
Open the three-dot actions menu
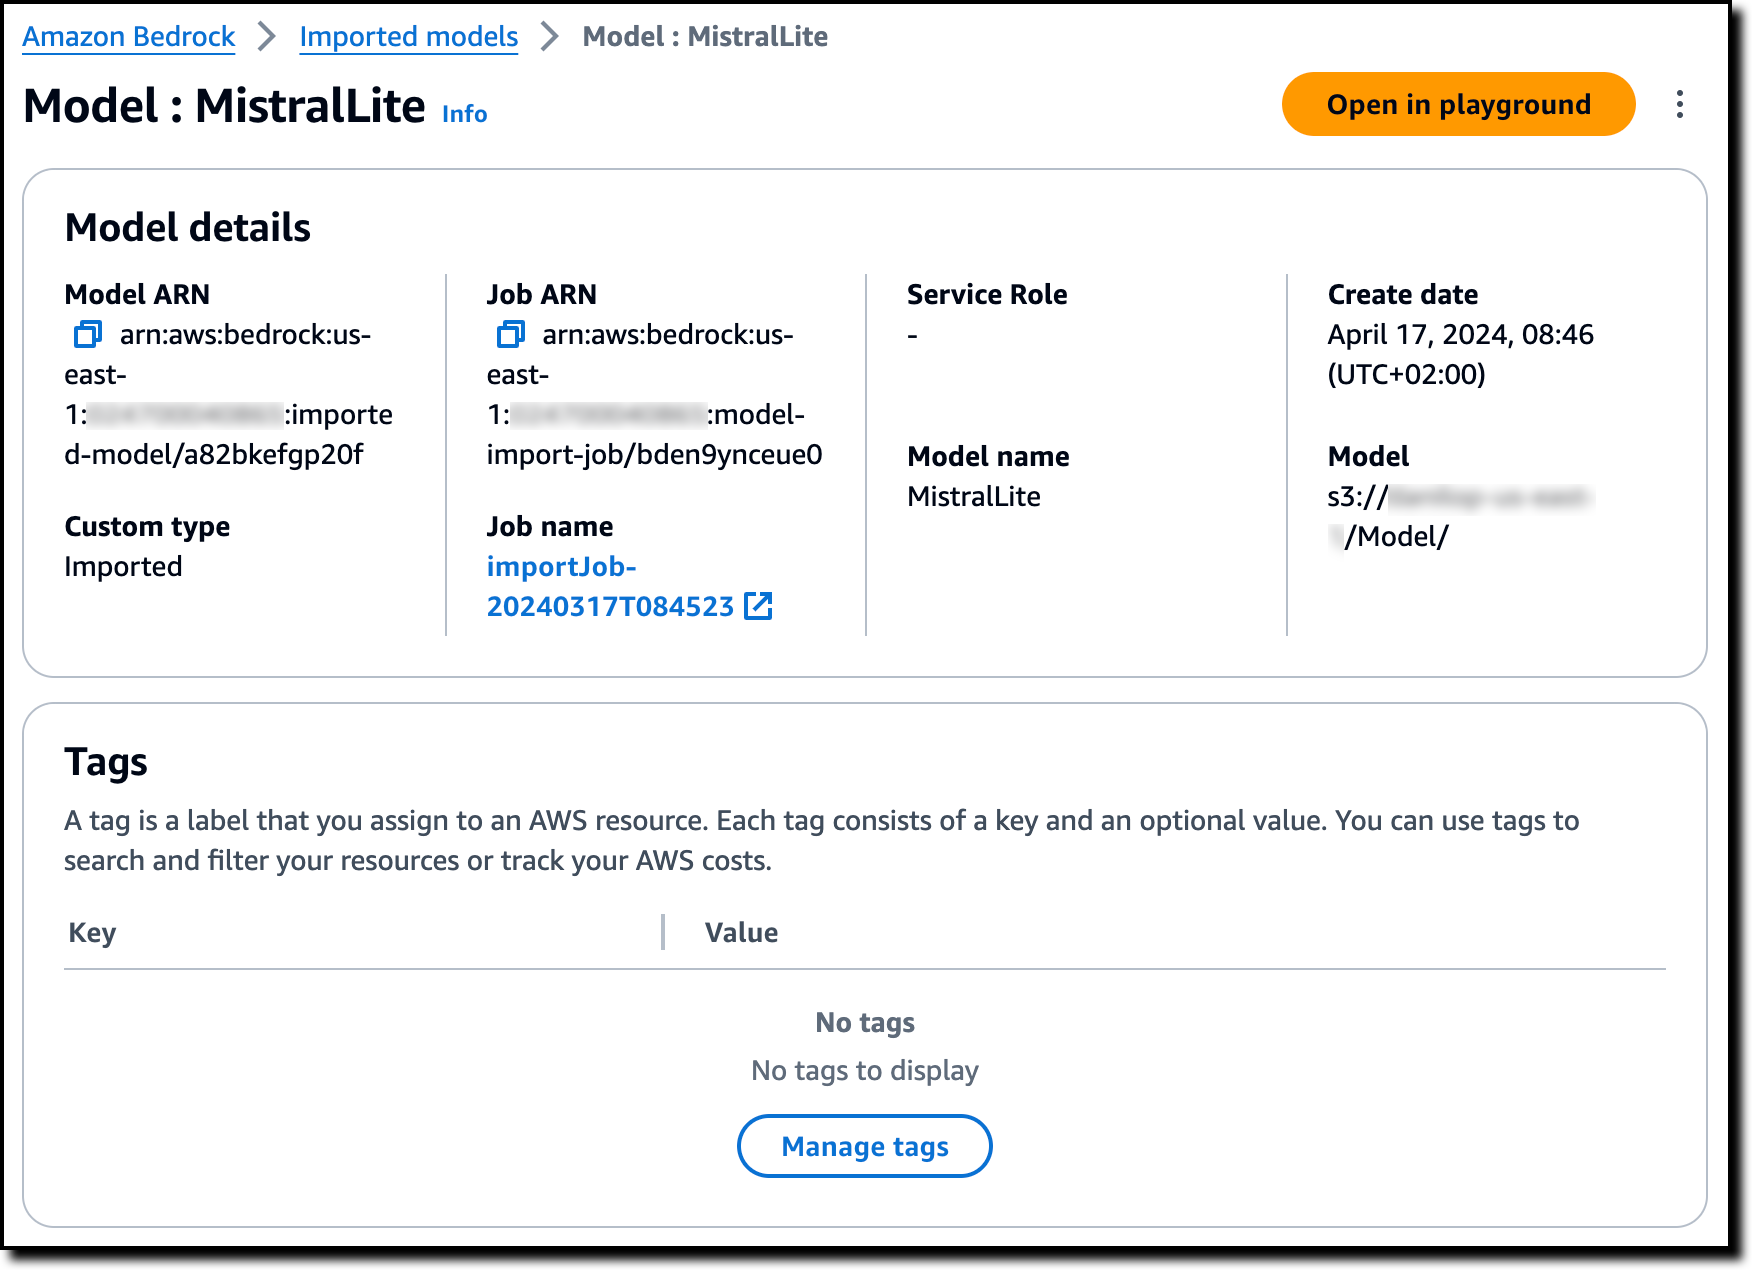click(x=1680, y=105)
